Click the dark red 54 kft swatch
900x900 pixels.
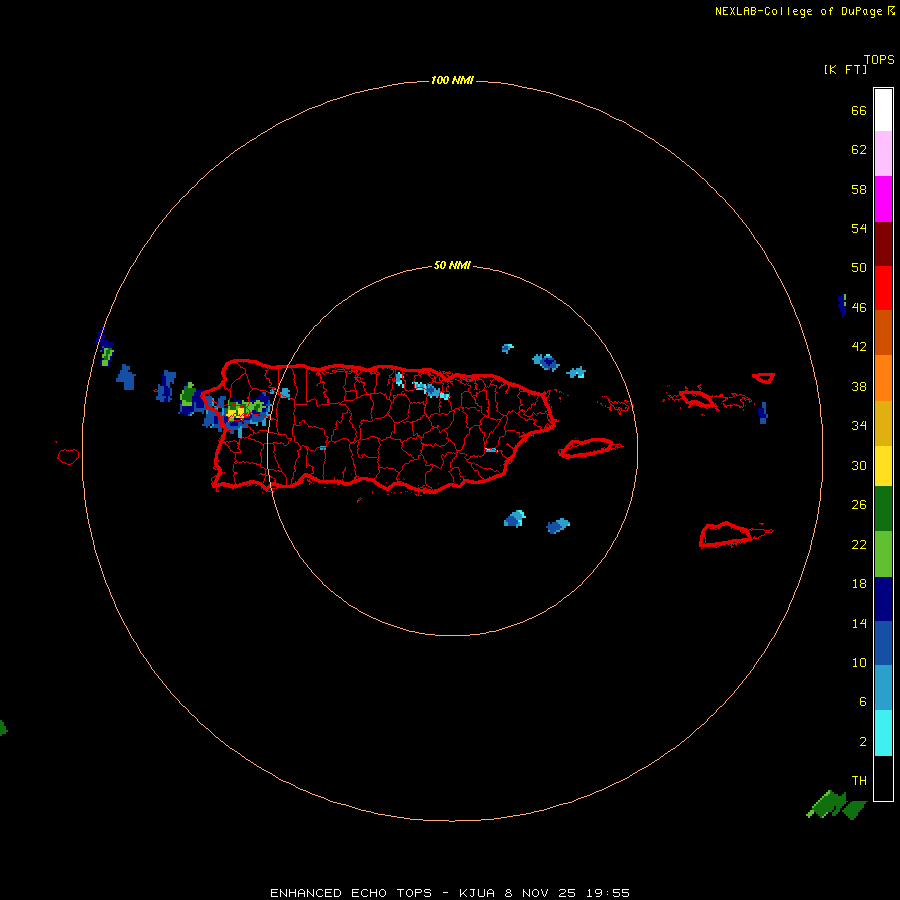(x=883, y=243)
